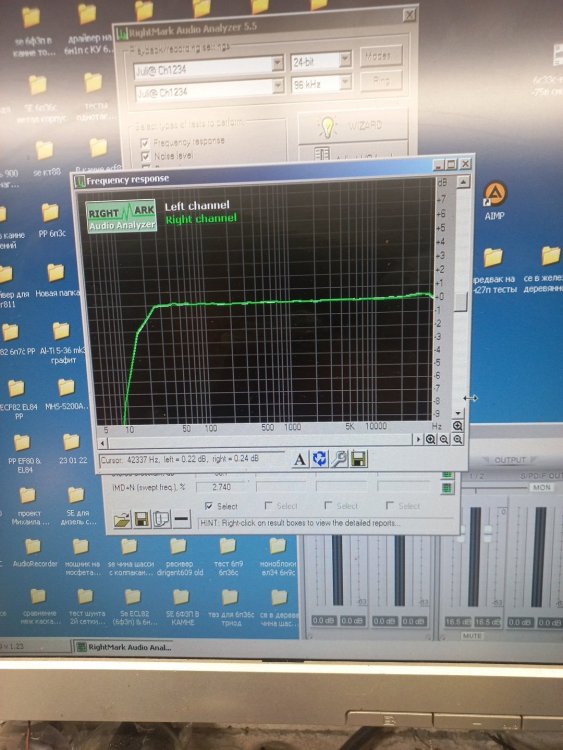Click the 'A' text label icon below graph

[299, 460]
